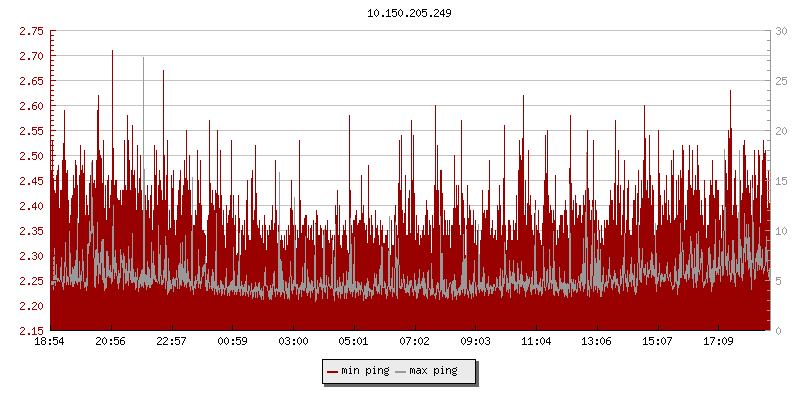The image size is (800, 400).
Task: Click the gray max ping legend swatch
Action: [x=401, y=372]
